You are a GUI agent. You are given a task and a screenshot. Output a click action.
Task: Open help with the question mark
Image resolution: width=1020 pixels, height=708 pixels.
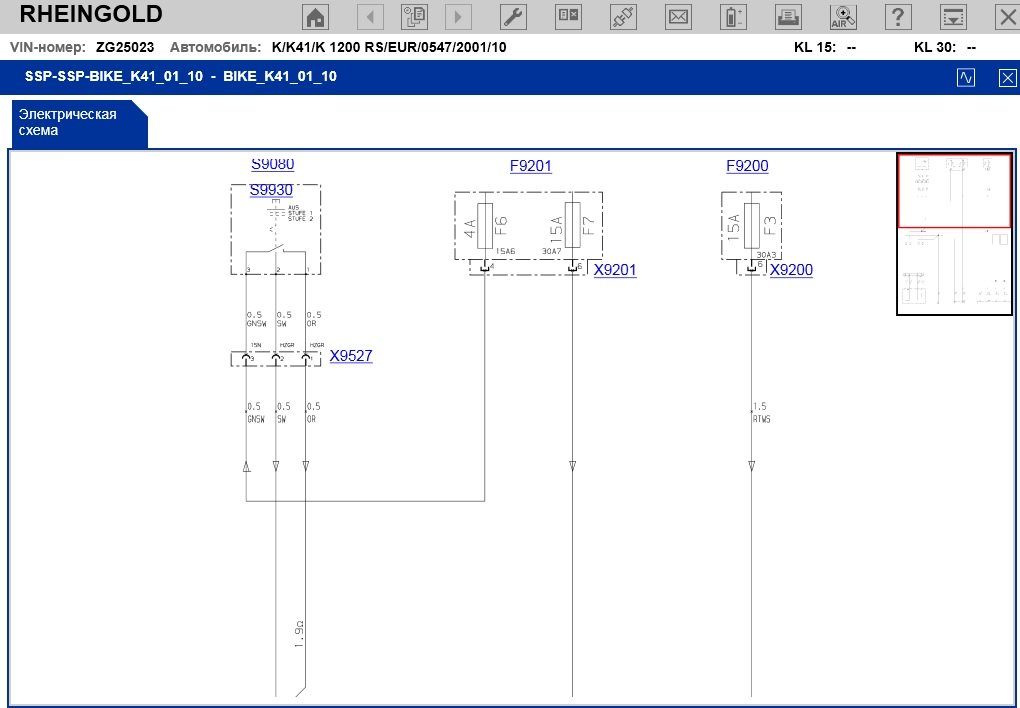pos(899,17)
